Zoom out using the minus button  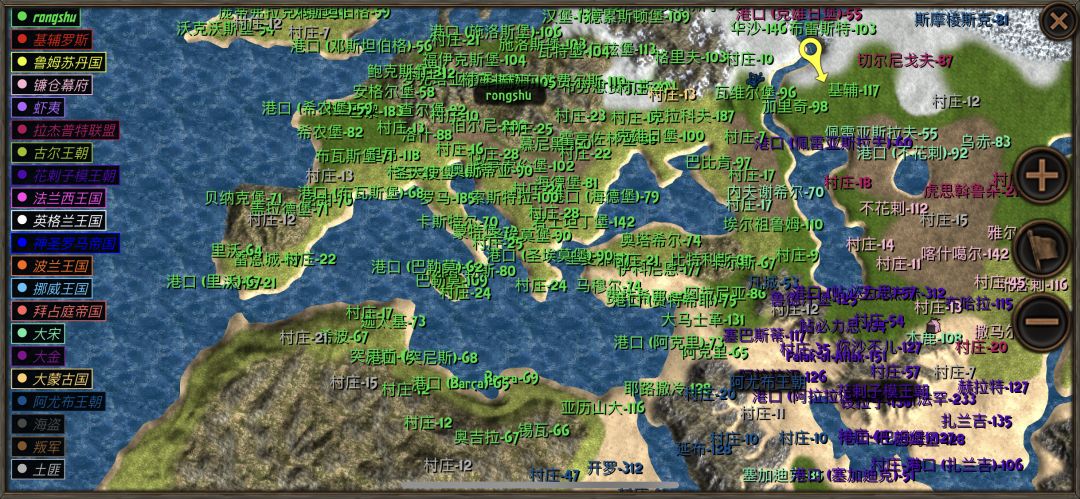(x=1042, y=322)
